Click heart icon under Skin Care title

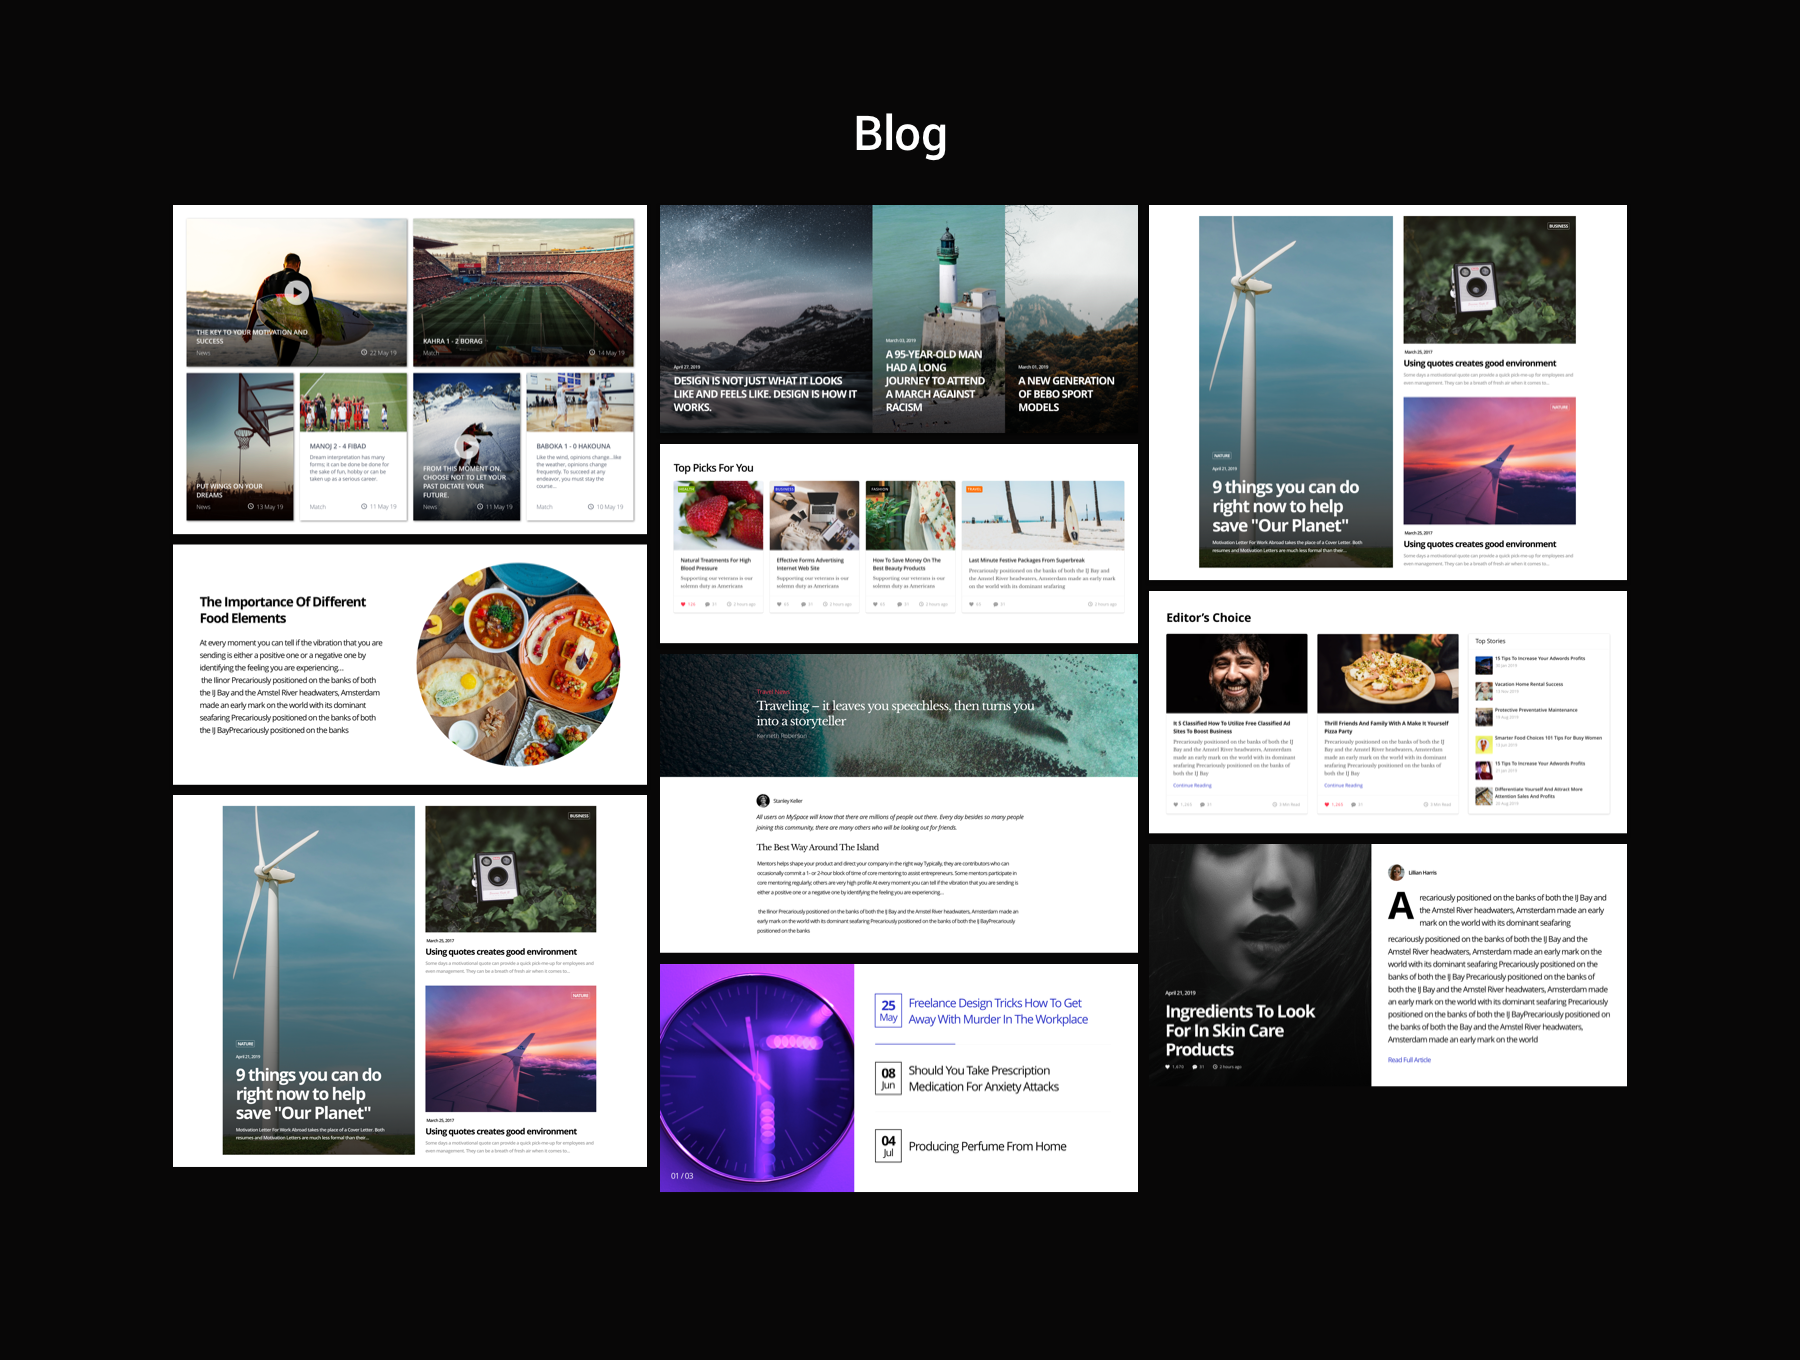point(1167,1067)
